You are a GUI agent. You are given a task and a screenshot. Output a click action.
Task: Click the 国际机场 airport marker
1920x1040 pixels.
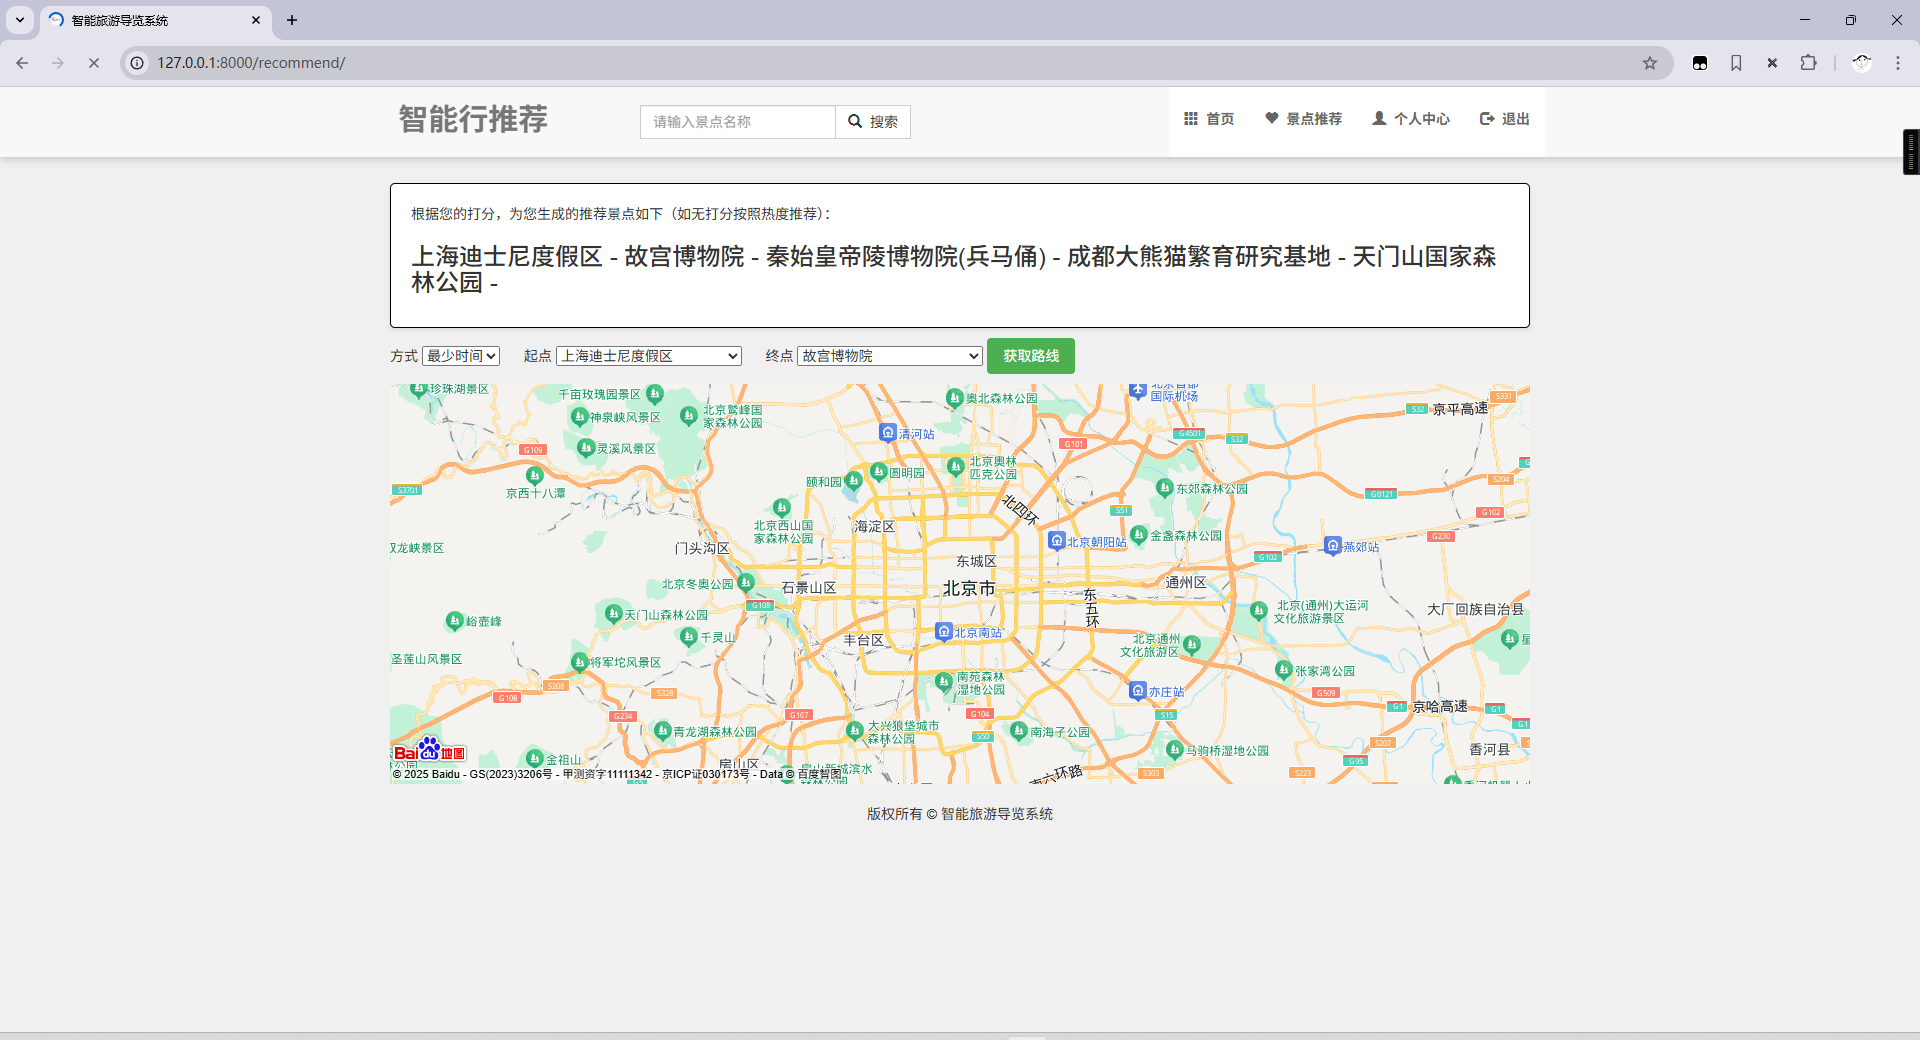tap(1137, 391)
